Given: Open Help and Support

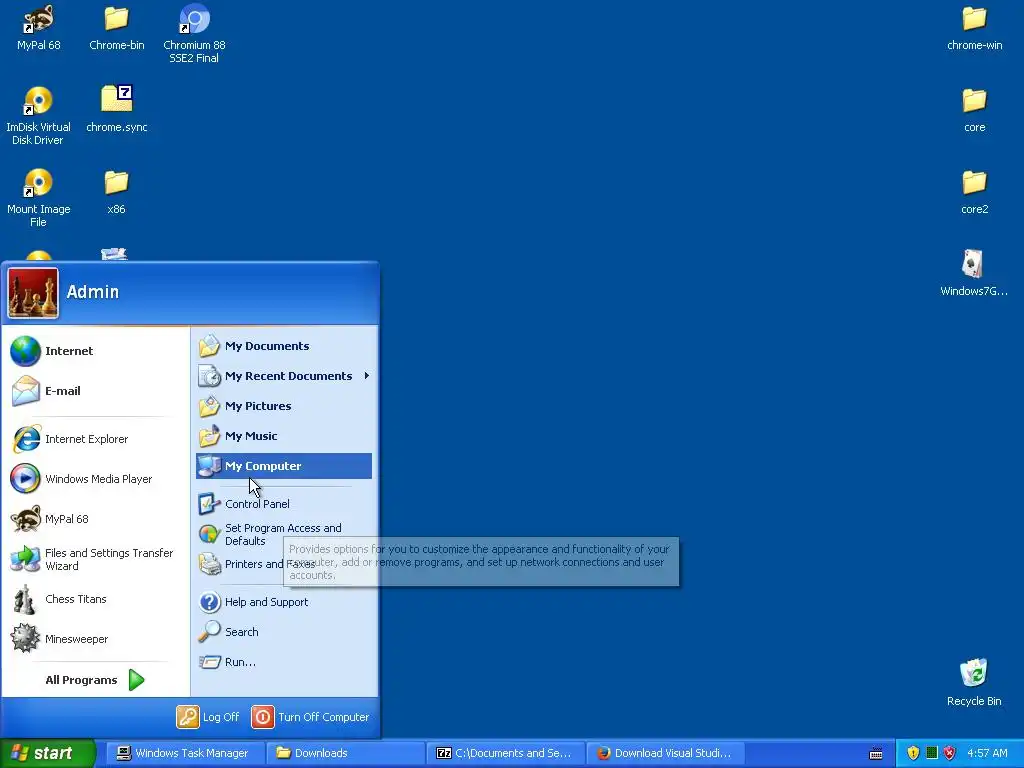Looking at the screenshot, I should pos(284,602).
